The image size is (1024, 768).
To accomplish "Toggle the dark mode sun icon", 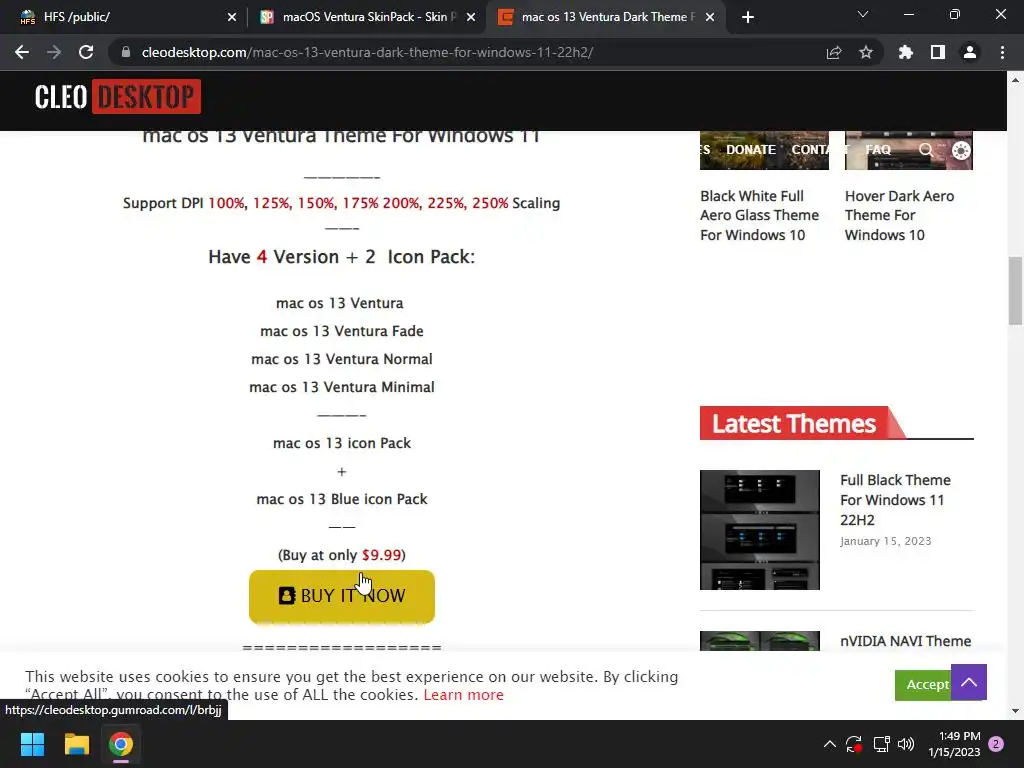I will point(961,150).
